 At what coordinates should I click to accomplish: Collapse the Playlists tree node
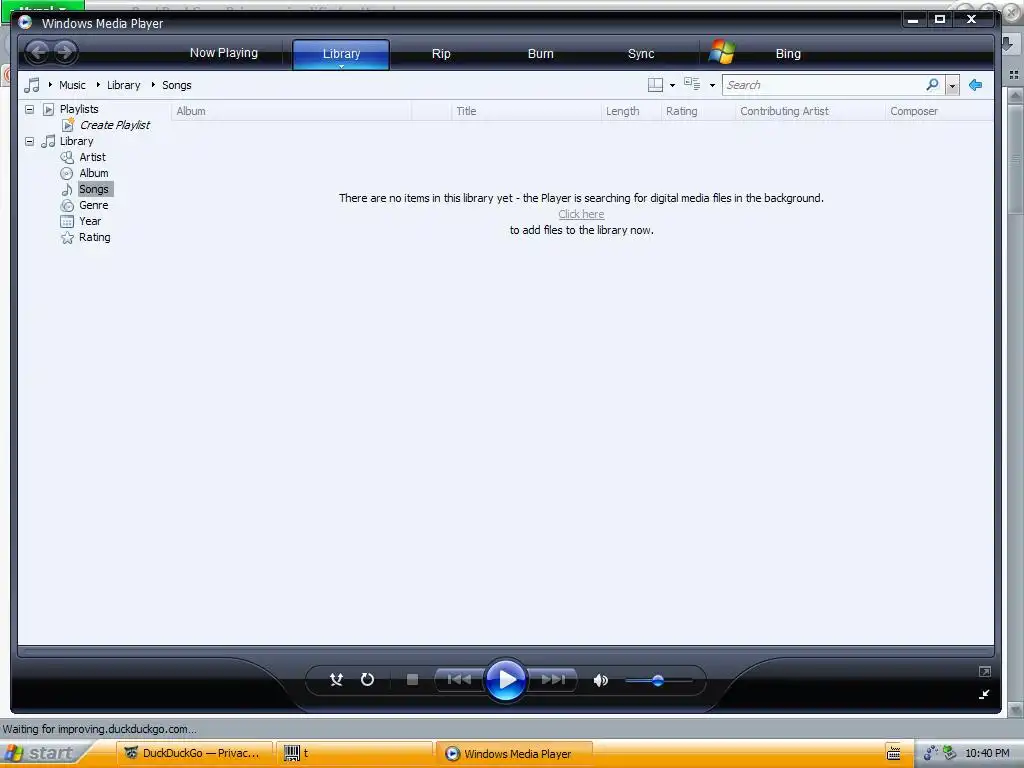point(29,109)
